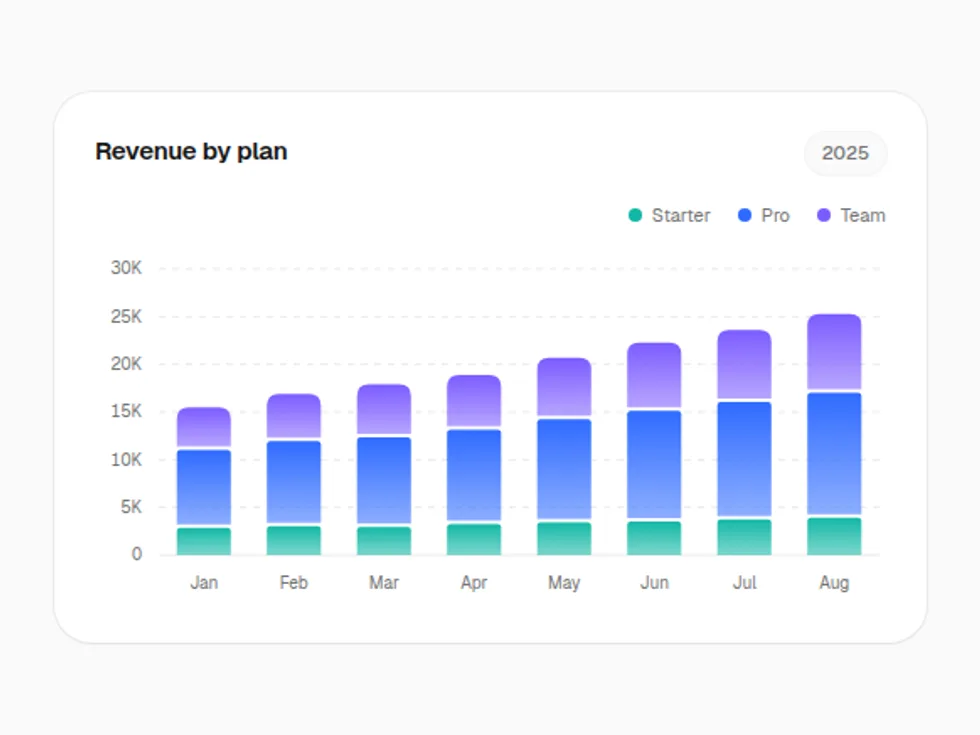The height and width of the screenshot is (735, 980).
Task: Select the Jul Pro blue segment
Action: point(744,459)
